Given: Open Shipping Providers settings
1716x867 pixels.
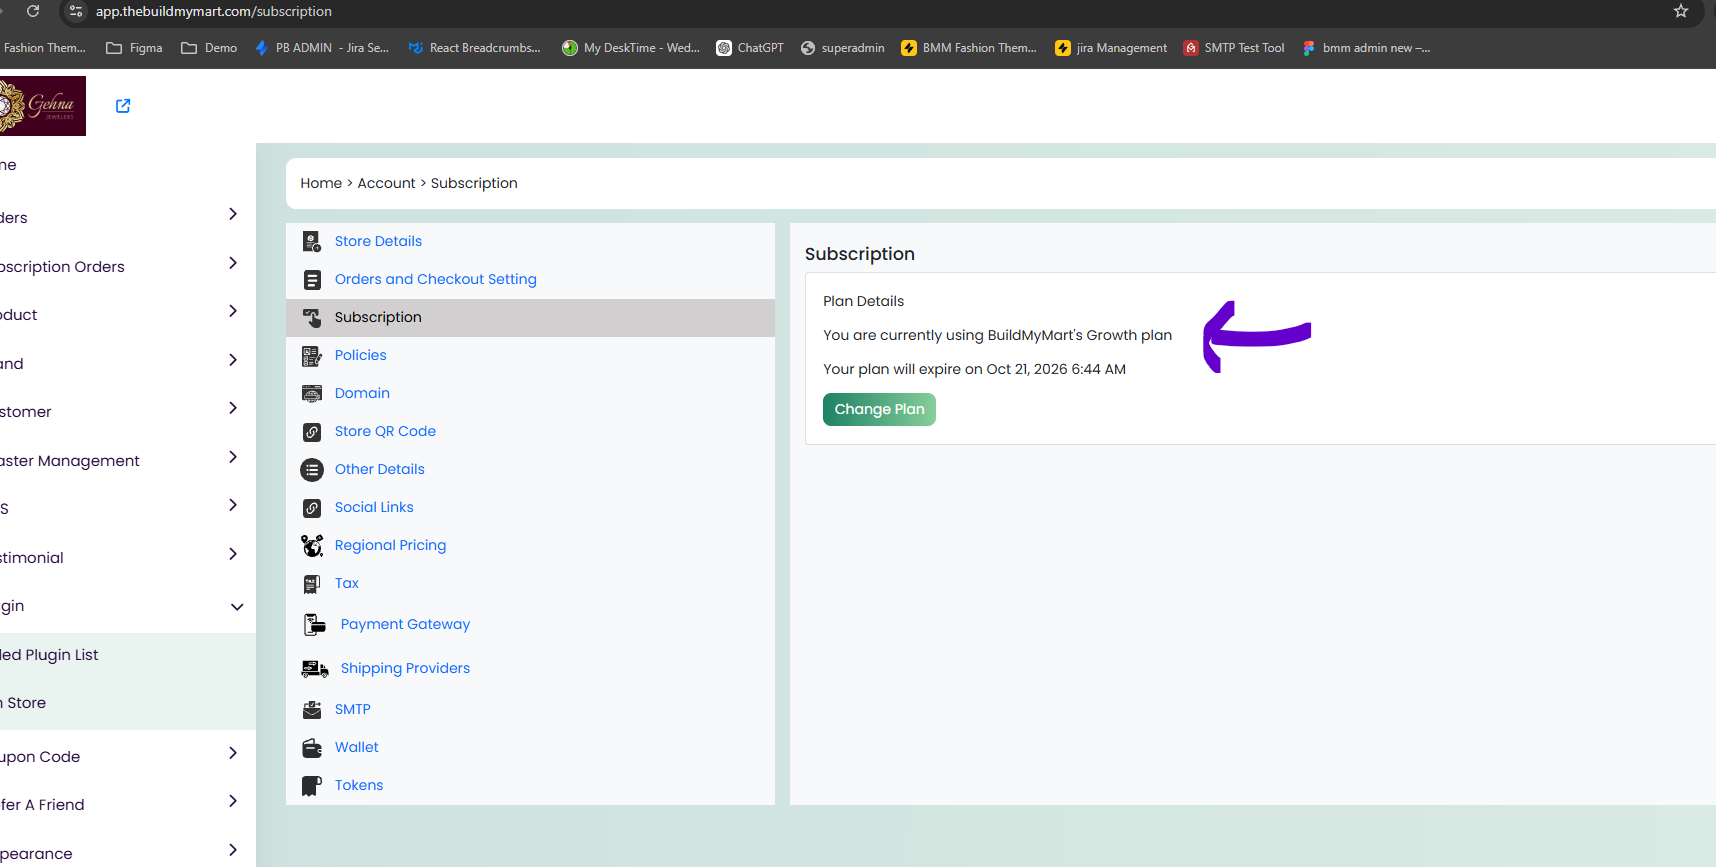Looking at the screenshot, I should click(405, 668).
